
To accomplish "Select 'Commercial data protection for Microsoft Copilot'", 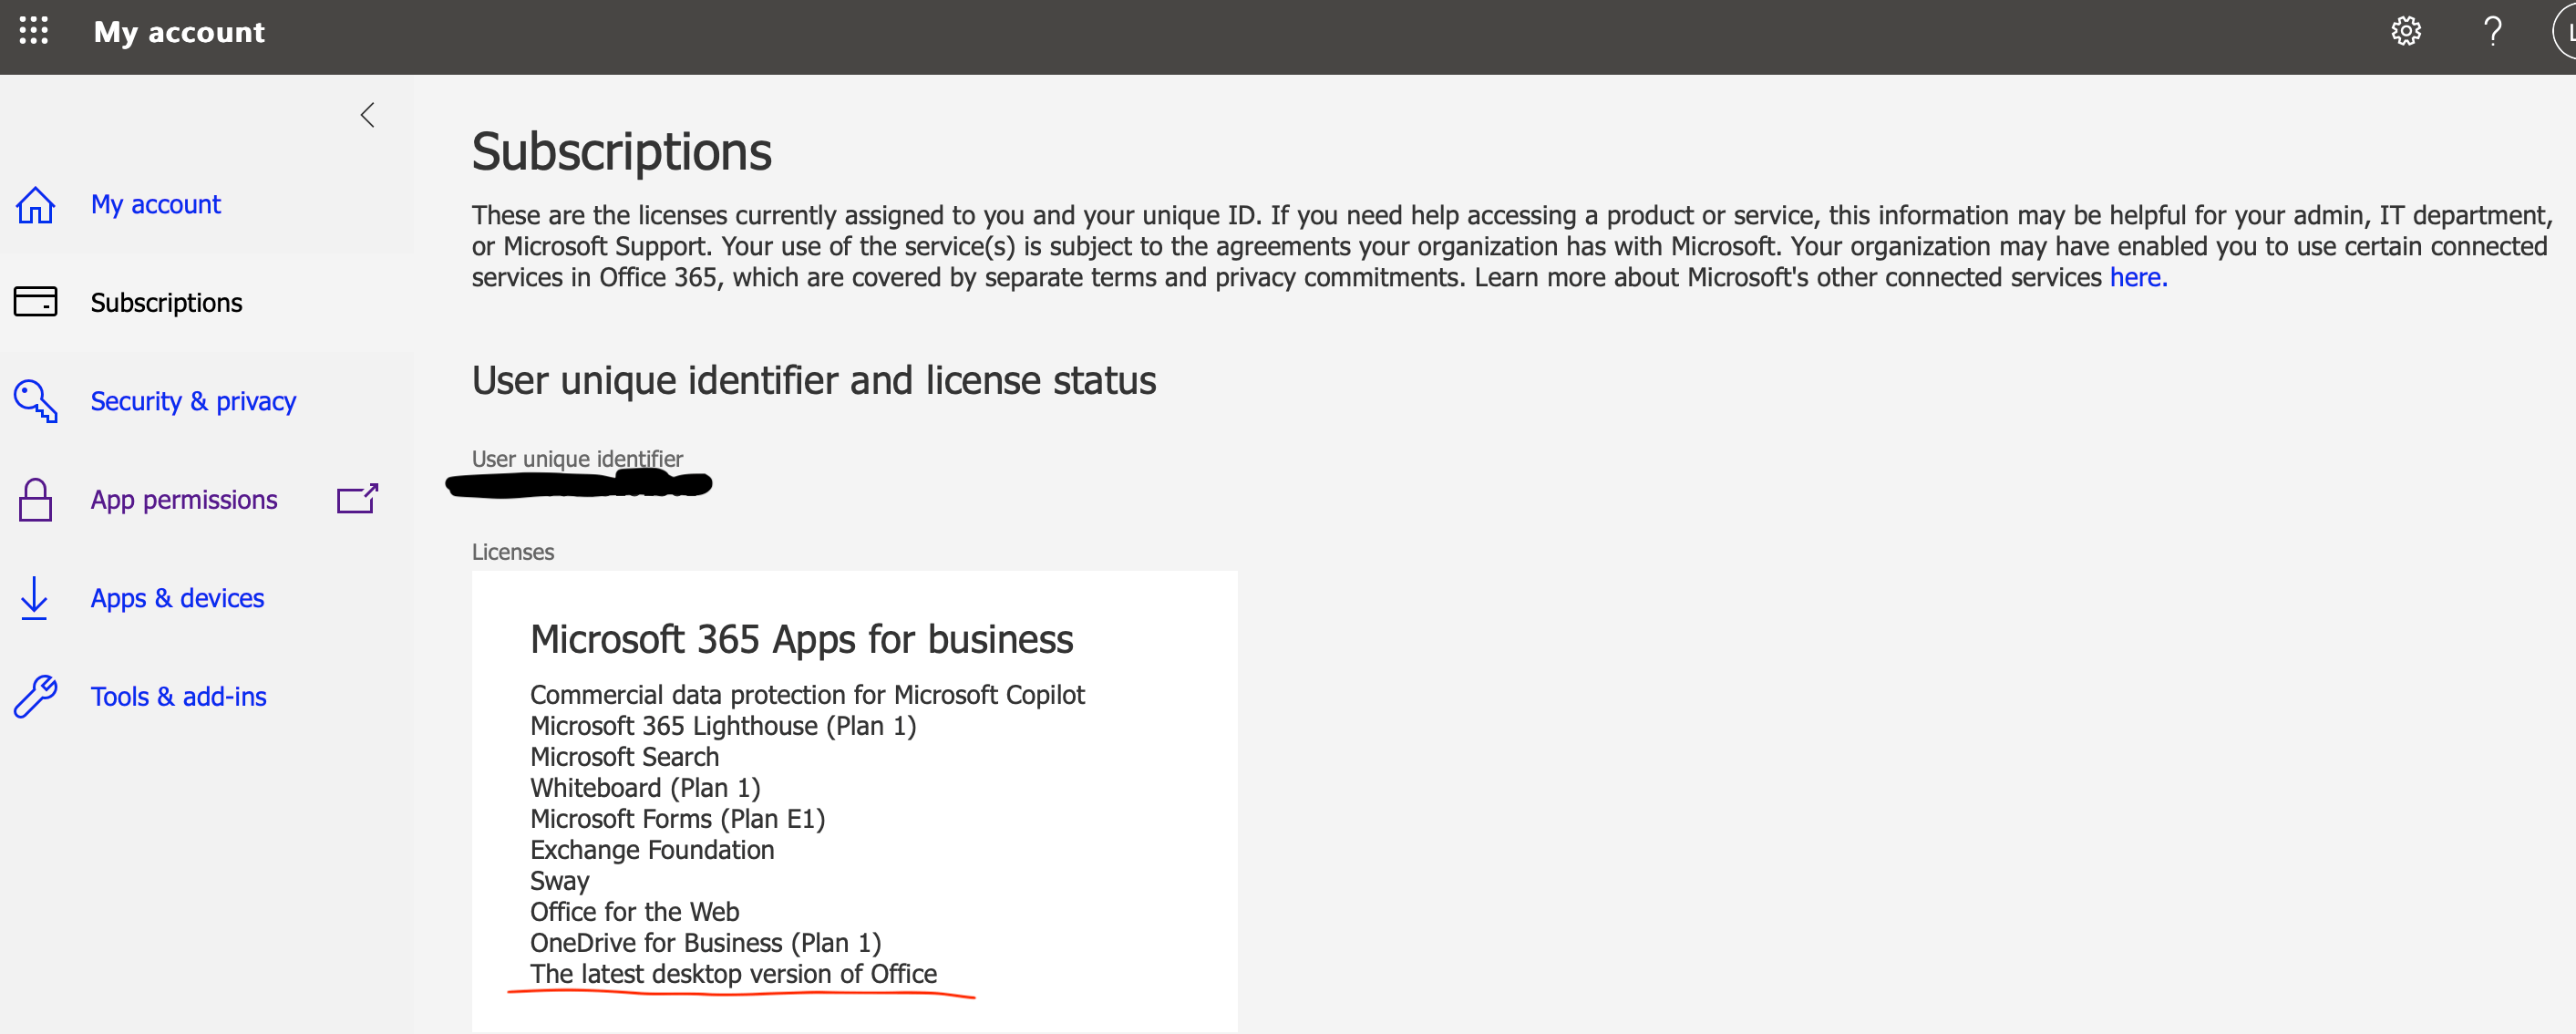I will (x=807, y=695).
